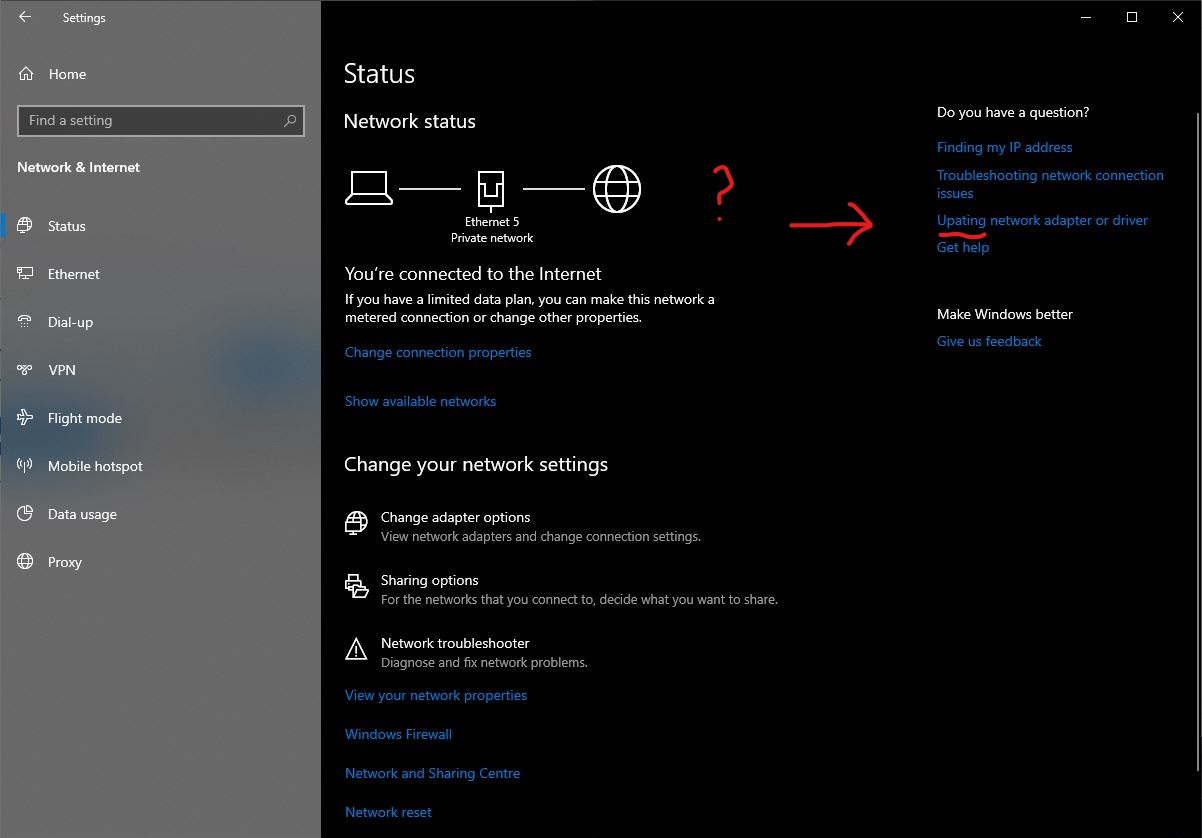This screenshot has width=1202, height=838.
Task: Click the laptop icon in network diagram
Action: [x=368, y=188]
